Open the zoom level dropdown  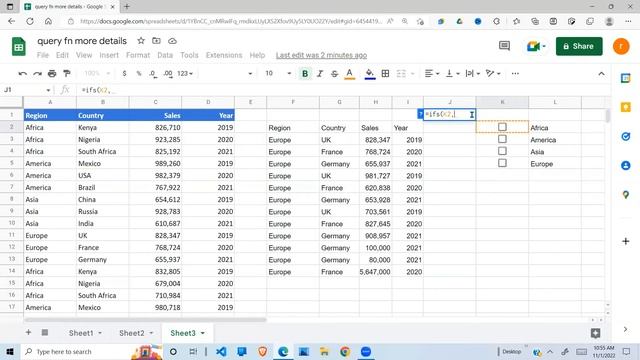97,73
